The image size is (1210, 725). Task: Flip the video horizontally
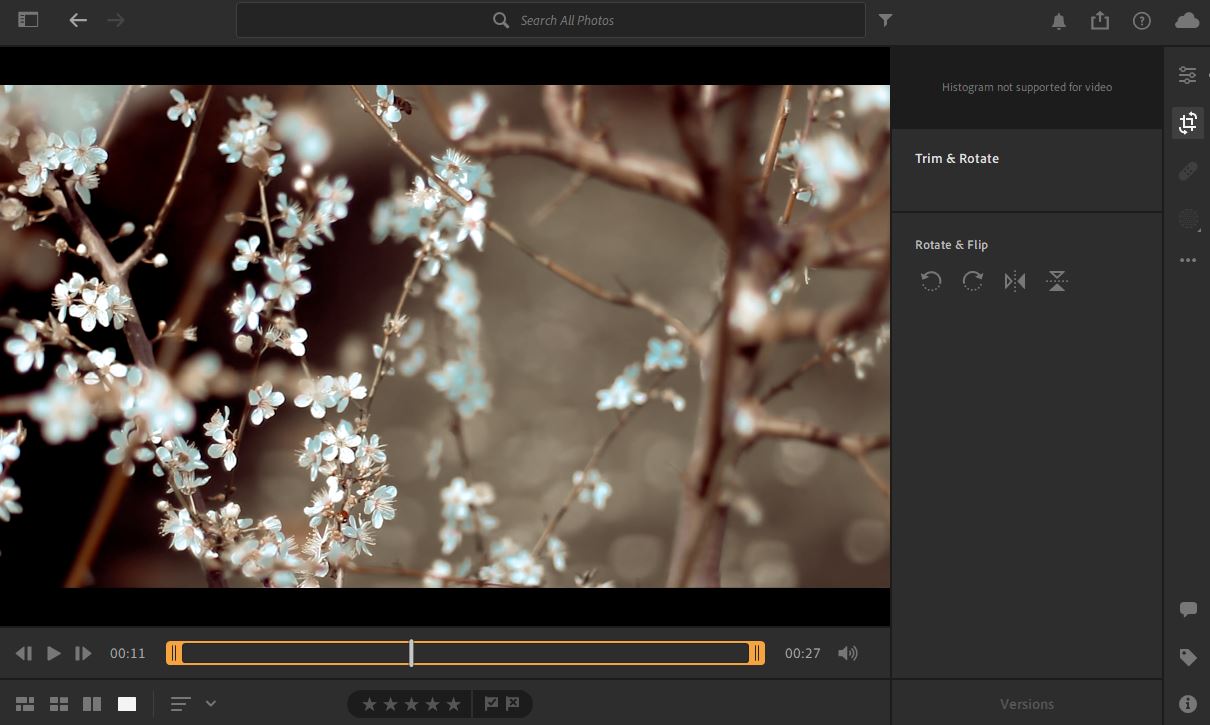click(1014, 281)
